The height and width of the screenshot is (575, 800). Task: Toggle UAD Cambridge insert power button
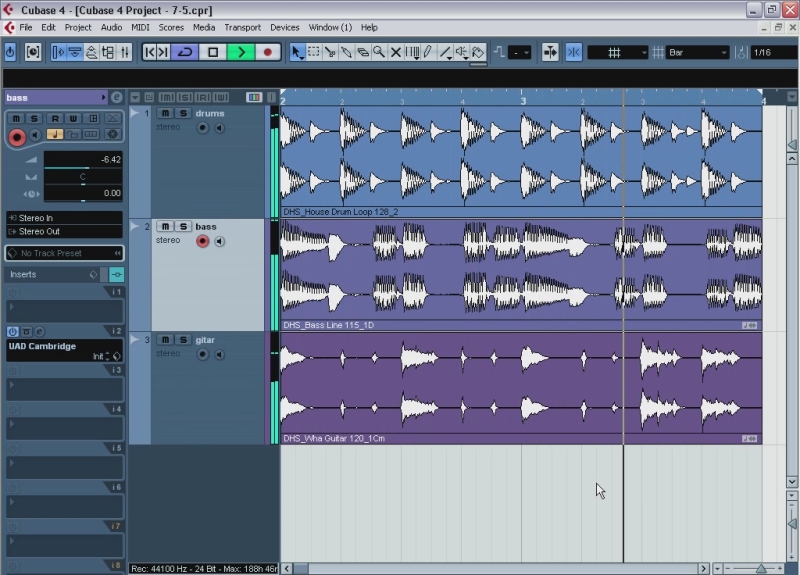click(x=13, y=332)
